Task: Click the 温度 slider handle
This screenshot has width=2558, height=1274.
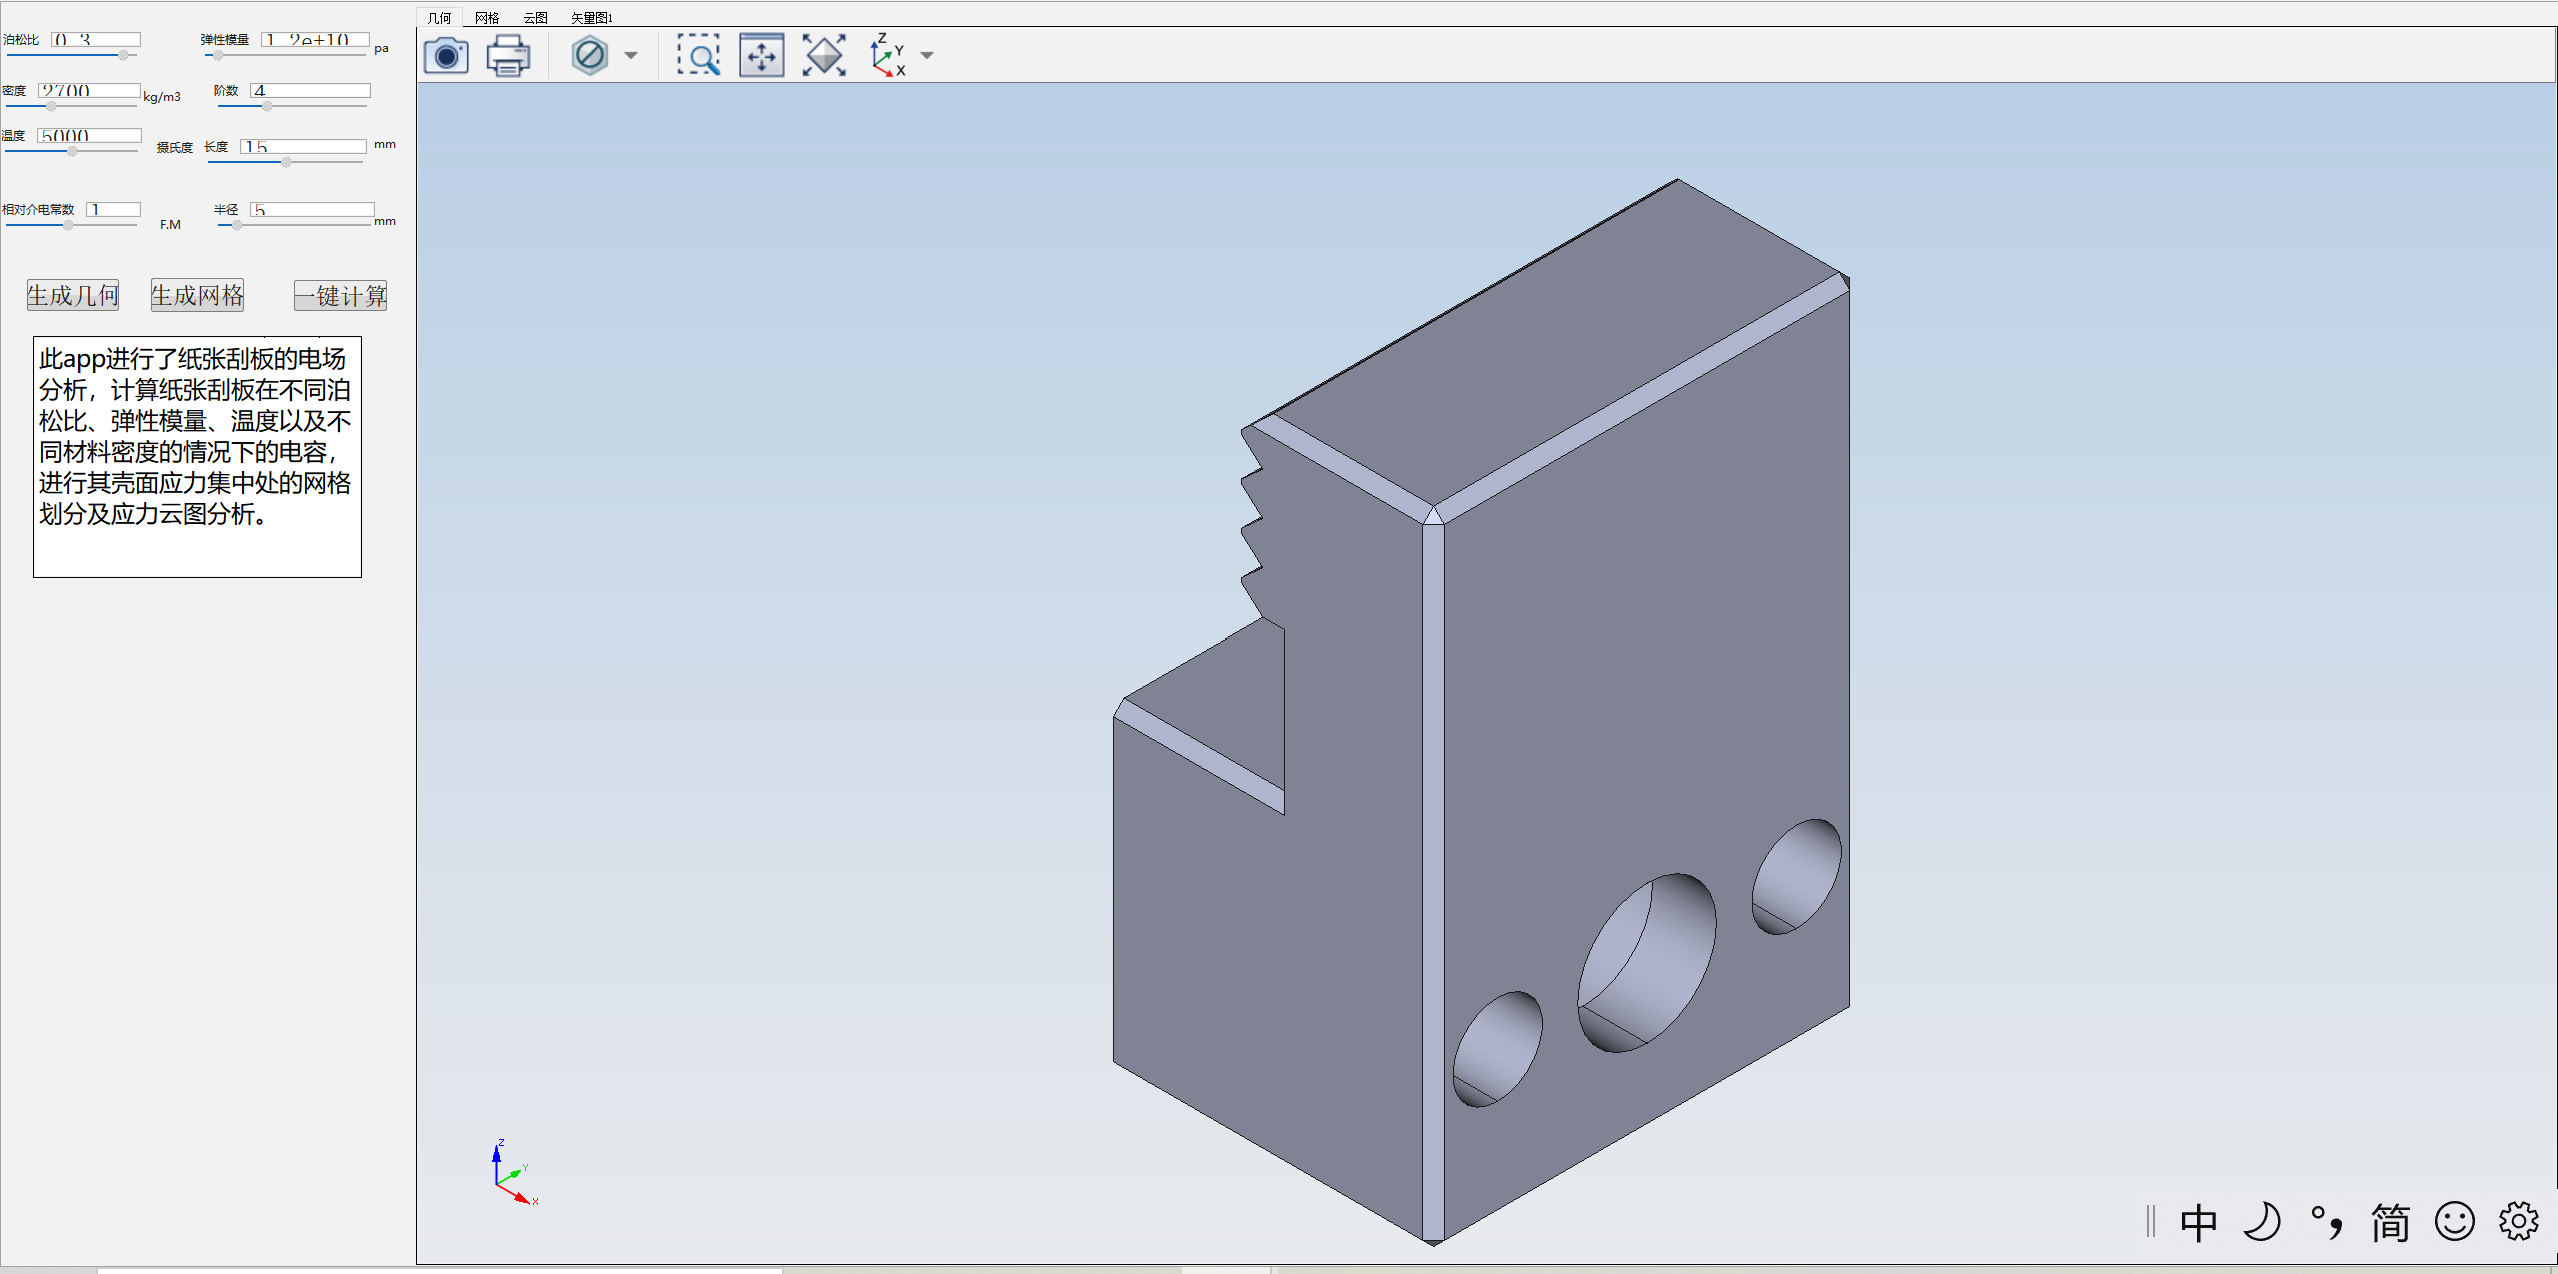Action: click(72, 151)
